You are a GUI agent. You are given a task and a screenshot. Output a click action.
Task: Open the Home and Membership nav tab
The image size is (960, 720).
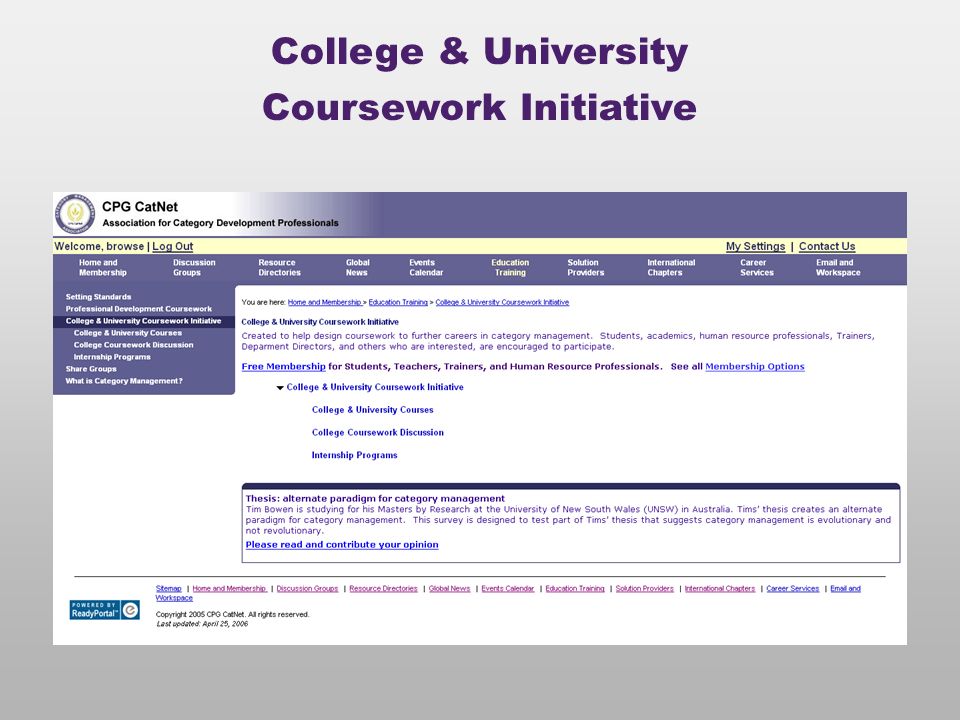pyautogui.click(x=102, y=268)
